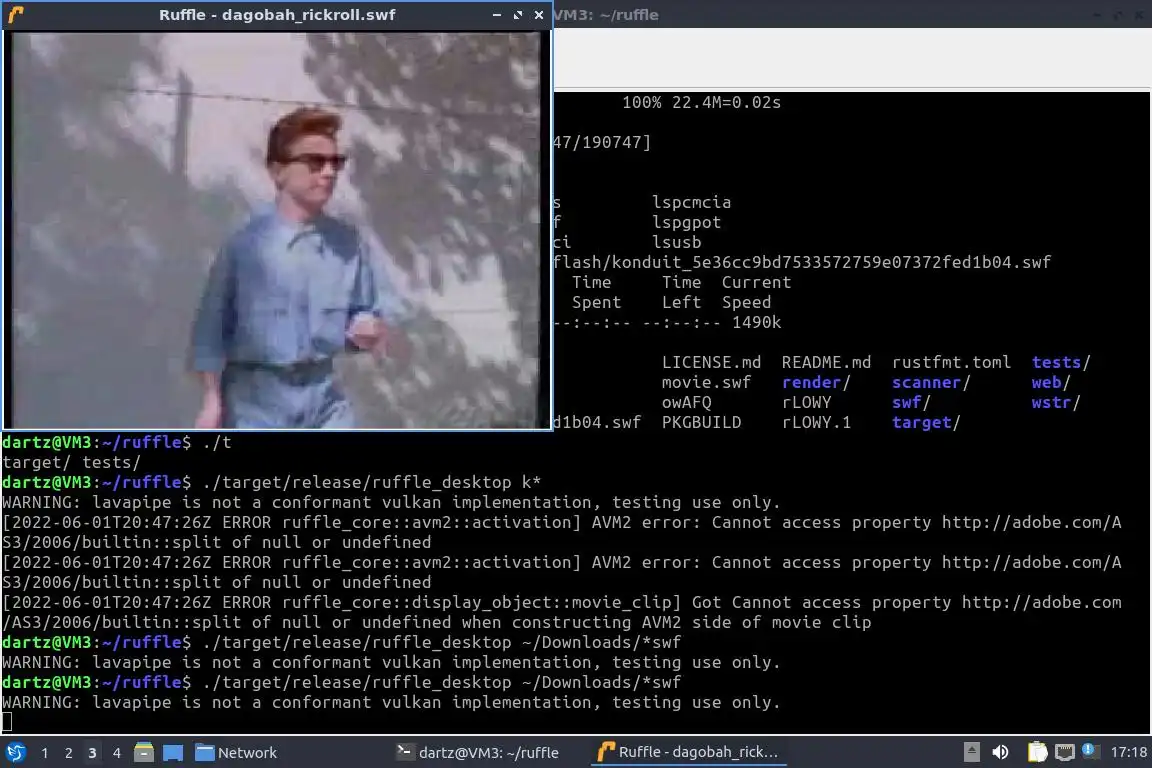Open the clipboard manager tray icon
Viewport: 1152px width, 768px height.
(1037, 752)
